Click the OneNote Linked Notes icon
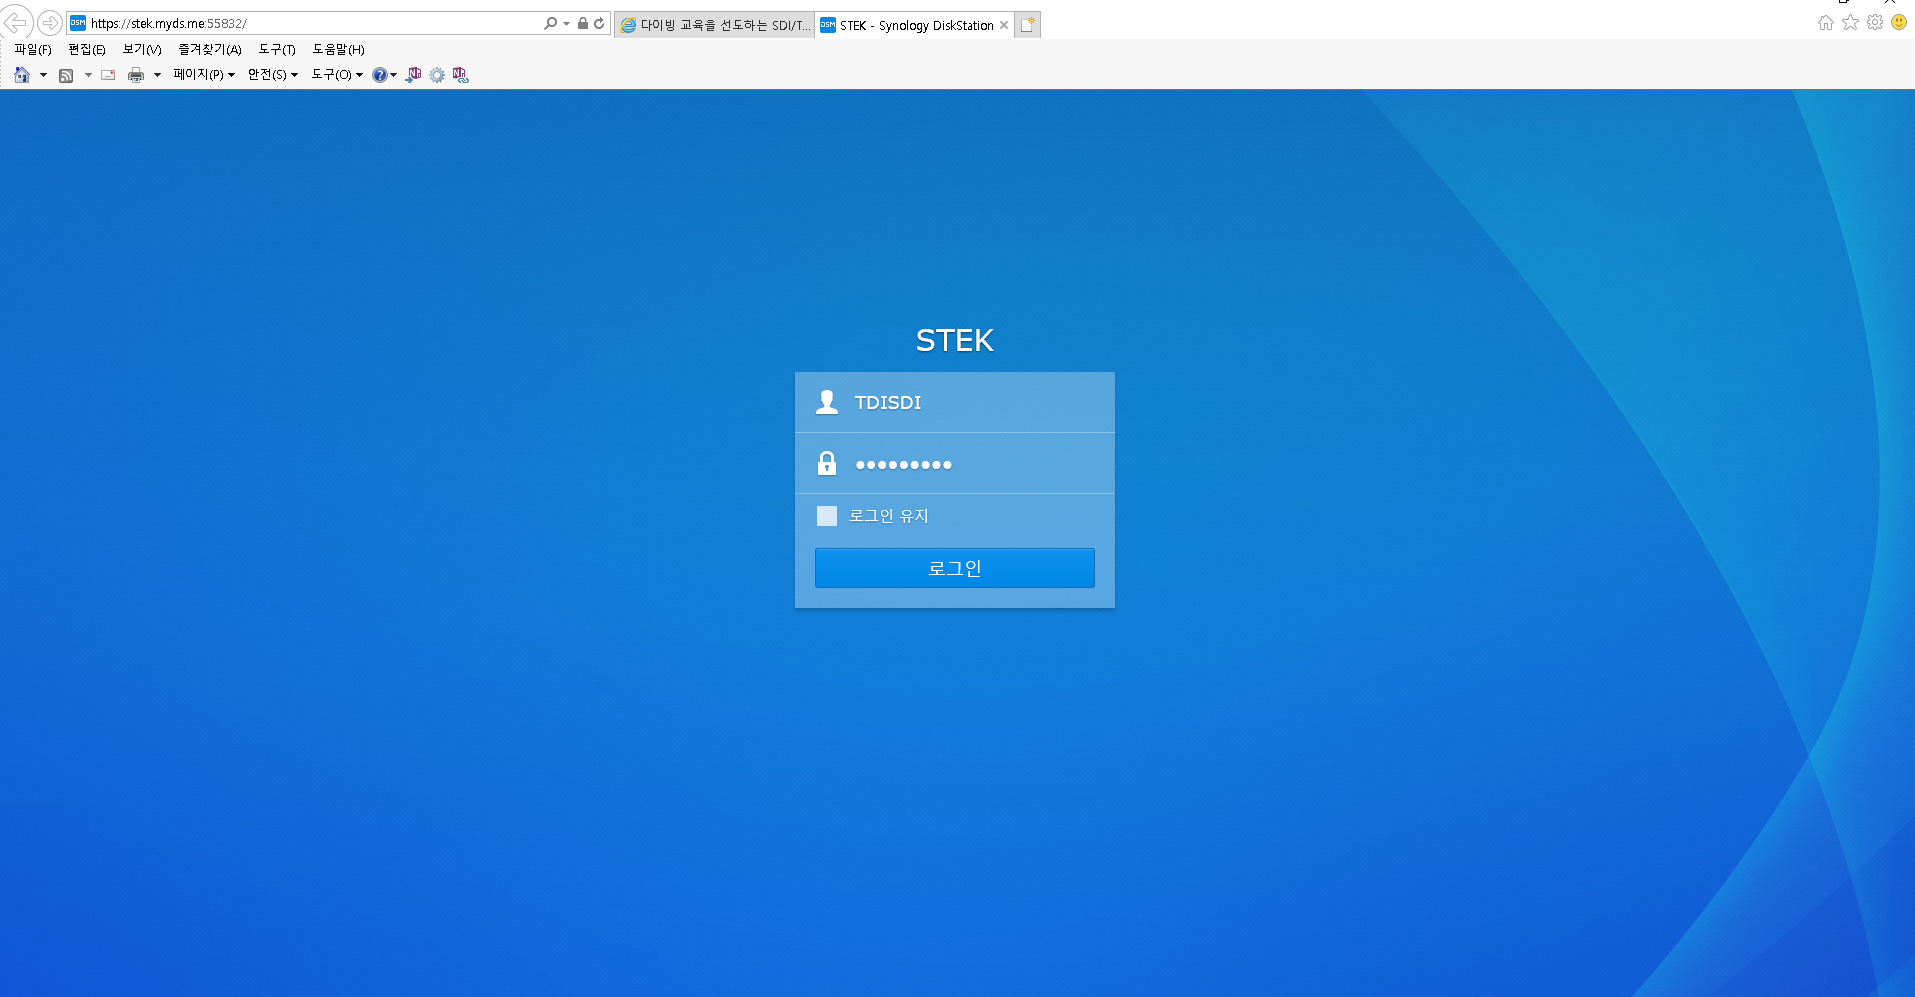 pos(460,75)
